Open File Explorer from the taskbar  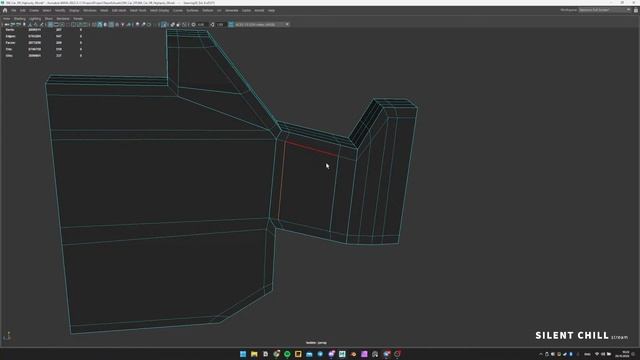[254, 354]
